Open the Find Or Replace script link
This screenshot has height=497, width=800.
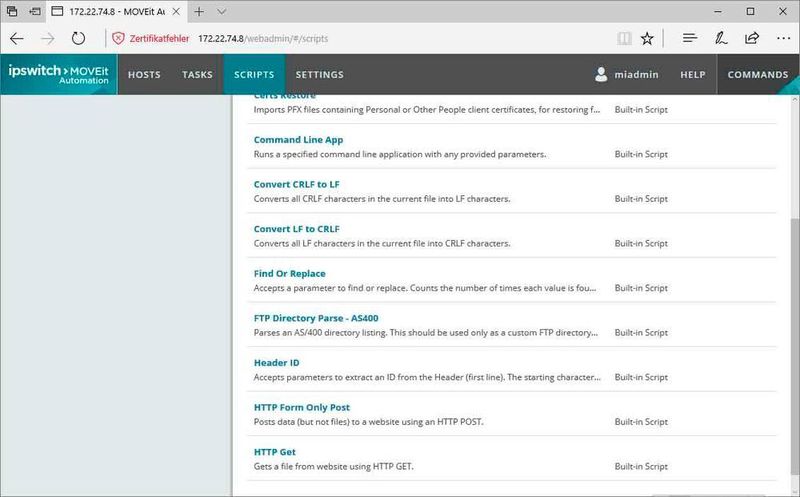point(289,274)
